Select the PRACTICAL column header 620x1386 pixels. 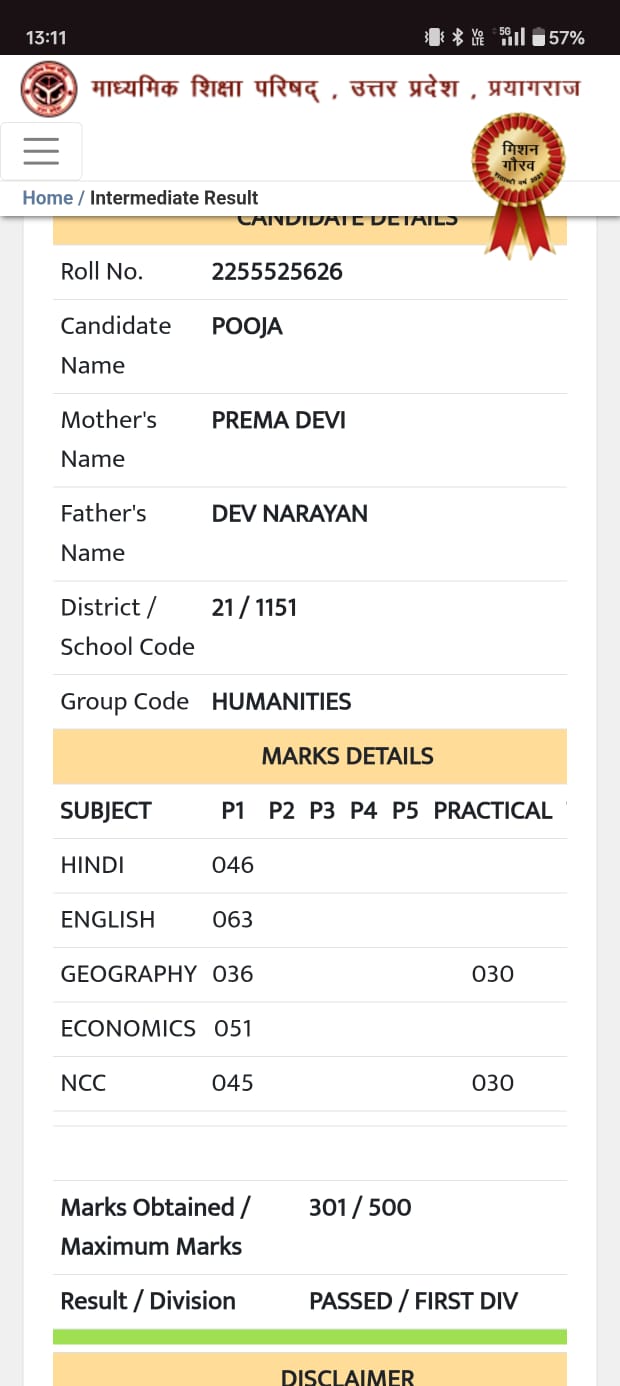pos(493,811)
